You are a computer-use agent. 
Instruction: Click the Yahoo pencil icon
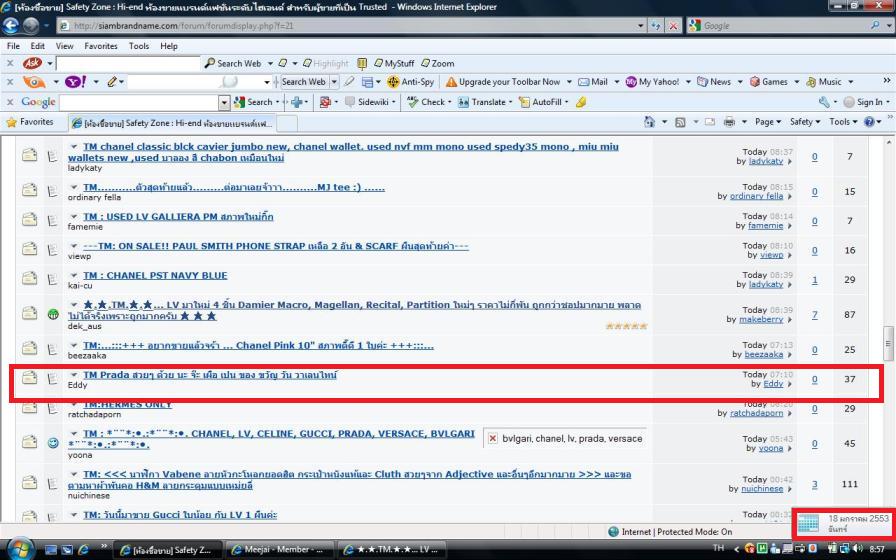(x=111, y=82)
